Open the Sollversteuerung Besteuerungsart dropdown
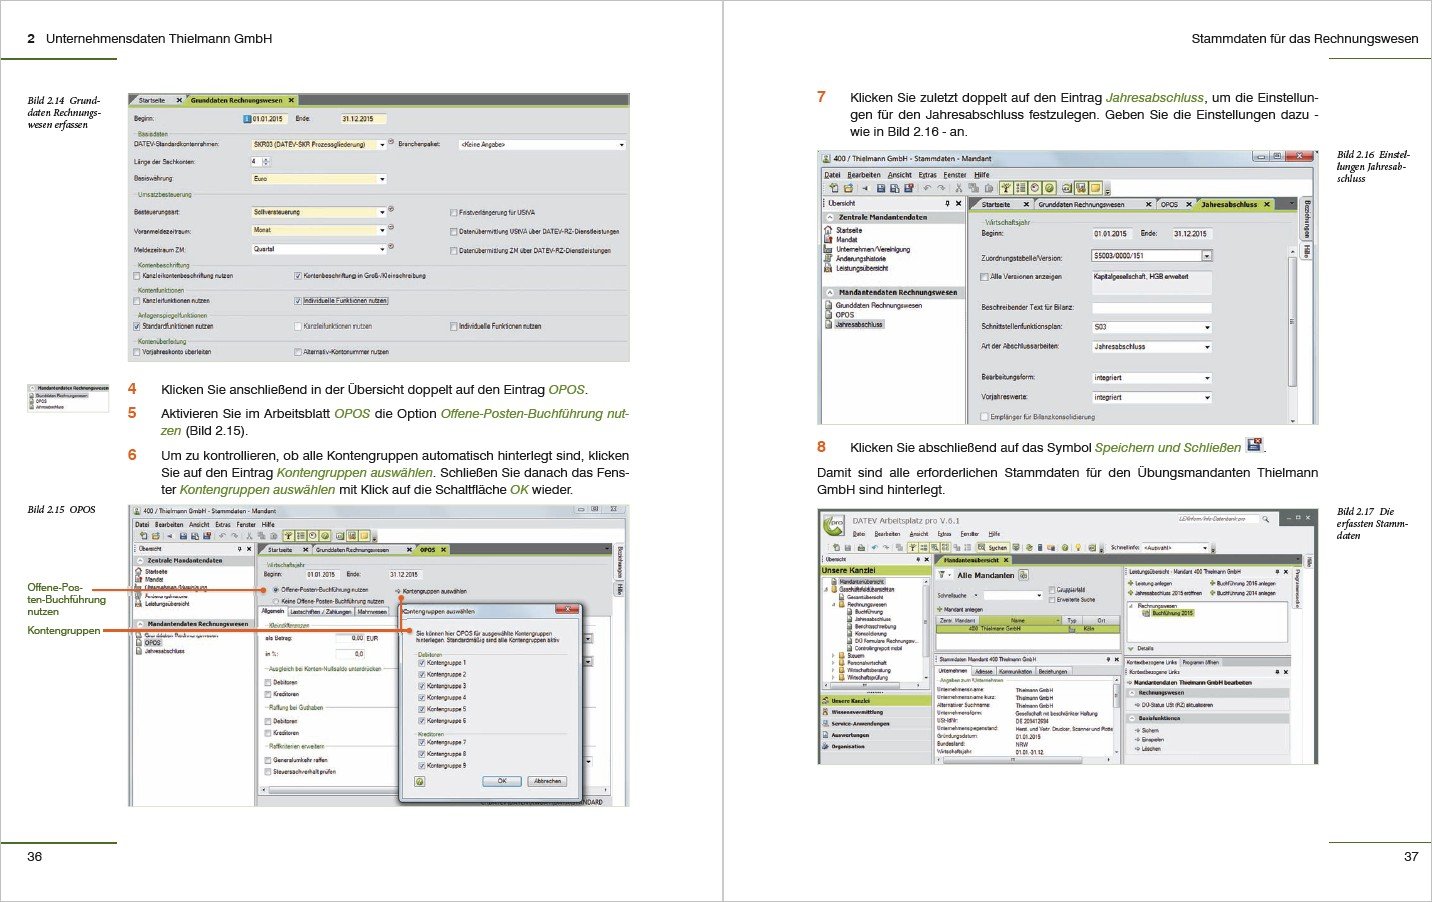This screenshot has height=902, width=1432. click(x=382, y=212)
